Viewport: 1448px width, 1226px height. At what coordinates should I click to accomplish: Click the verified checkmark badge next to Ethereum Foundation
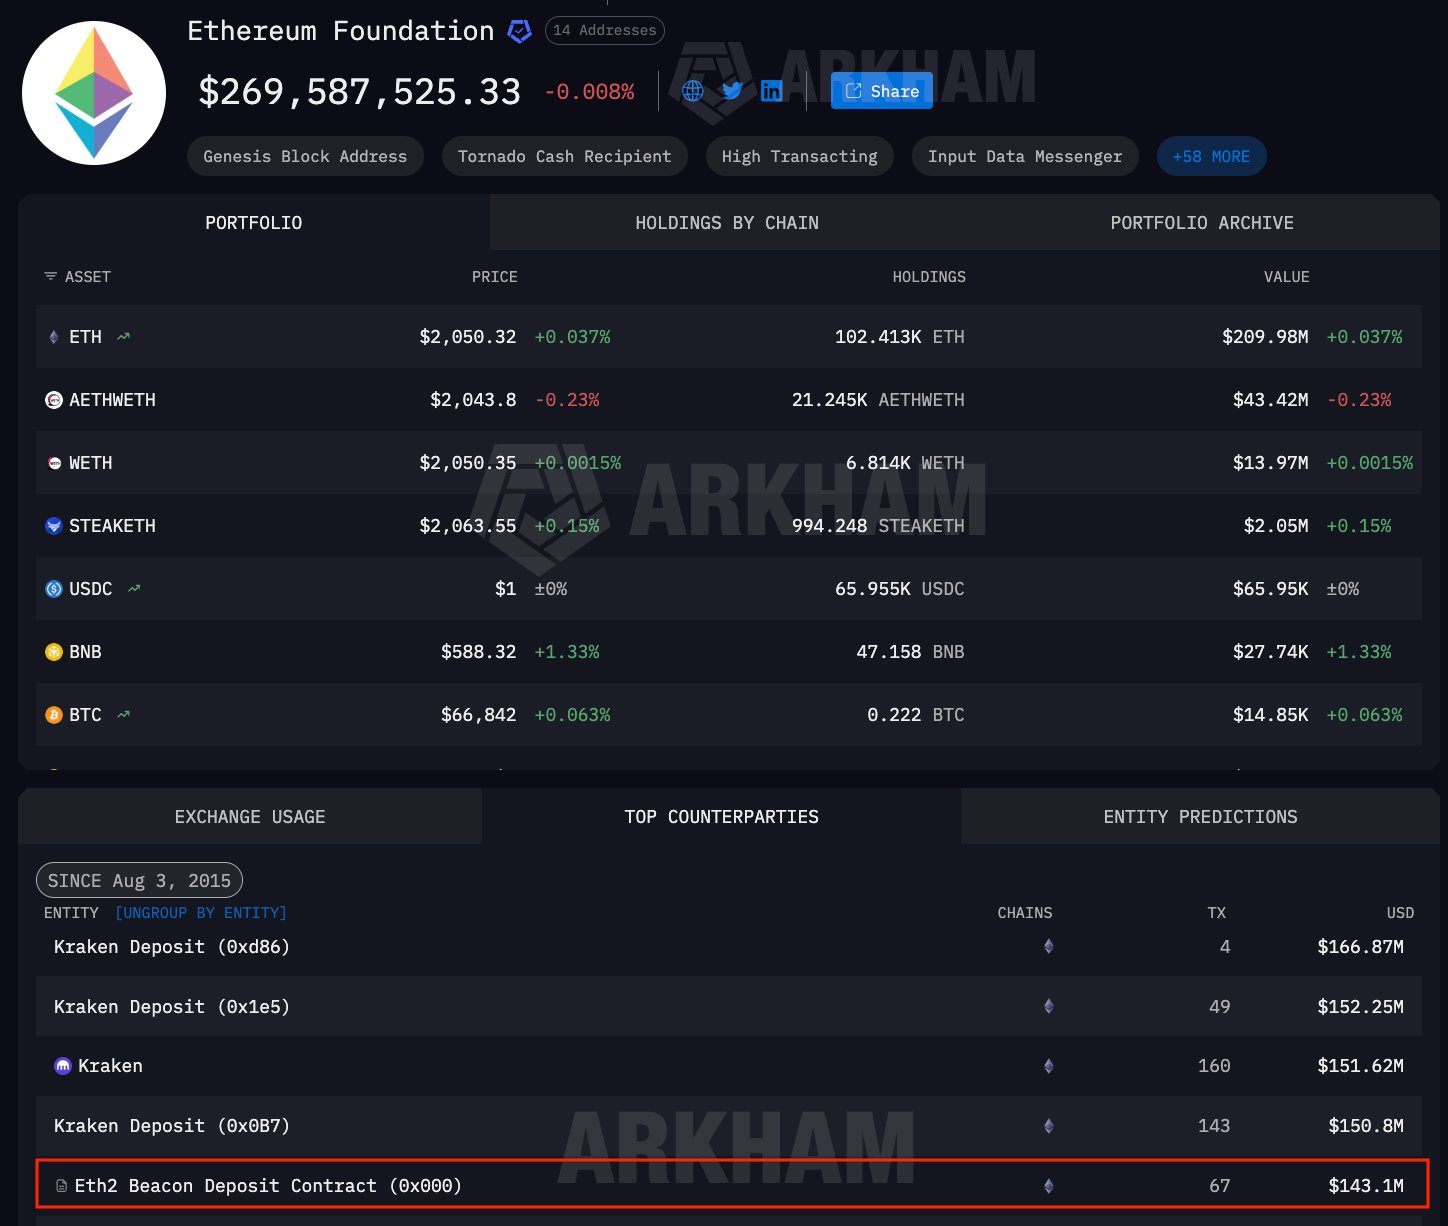click(518, 31)
